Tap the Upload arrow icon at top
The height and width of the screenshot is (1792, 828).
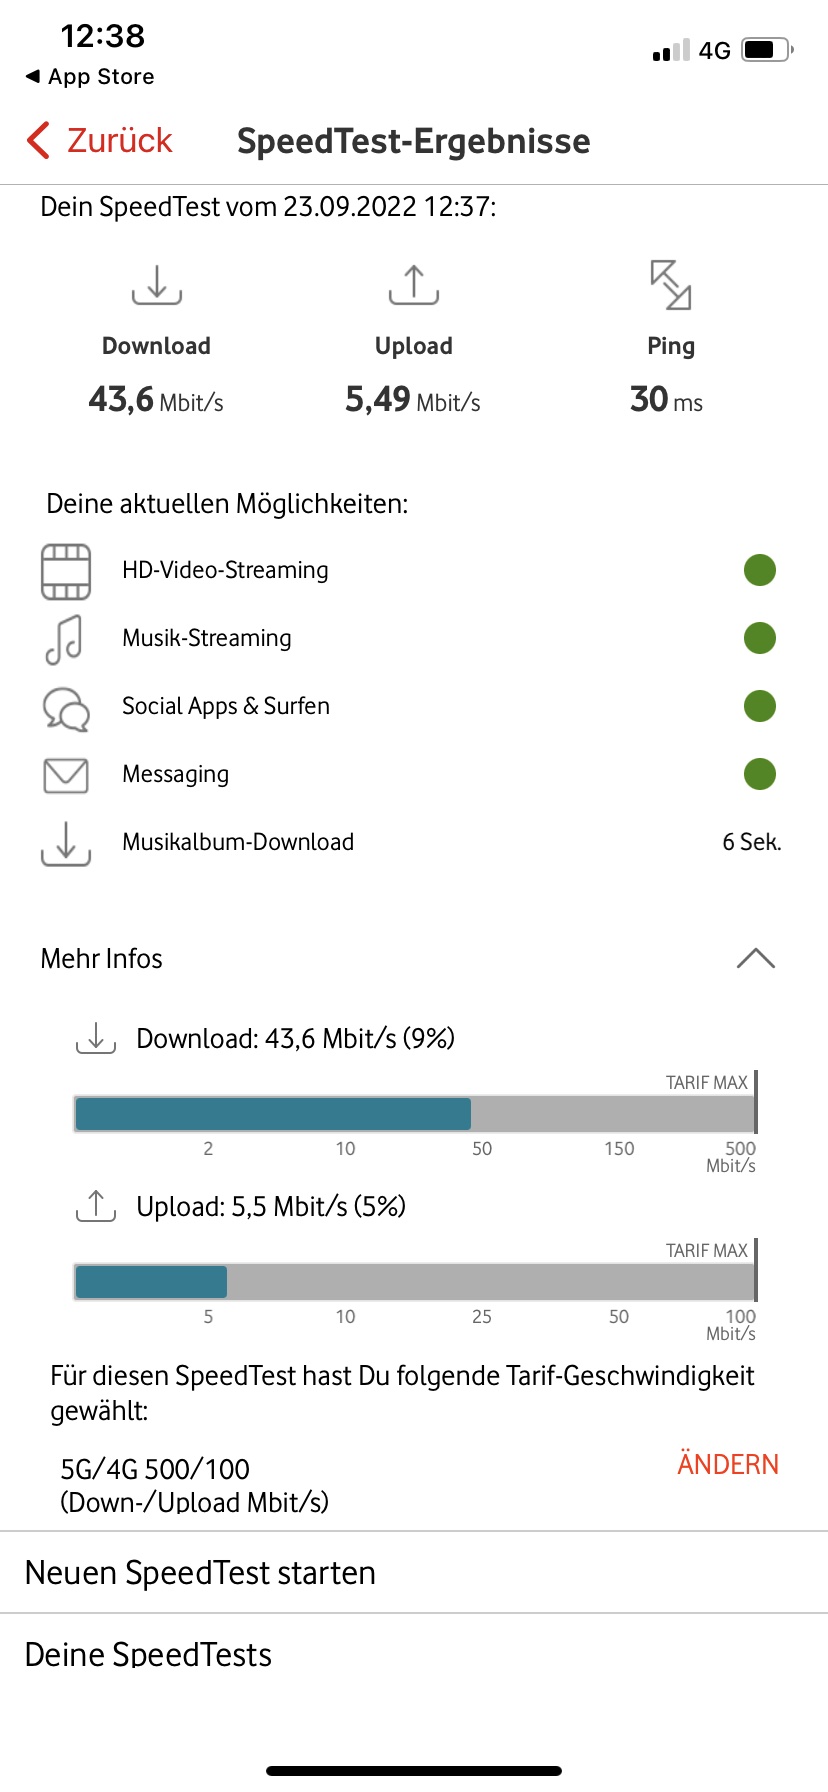(x=414, y=284)
